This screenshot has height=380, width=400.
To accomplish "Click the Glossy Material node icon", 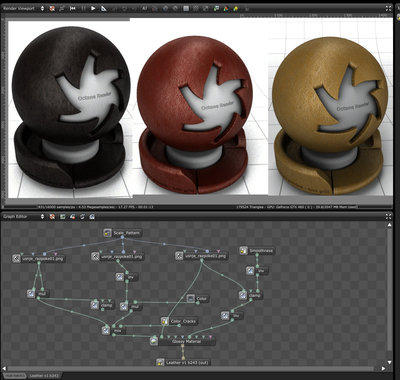I will pyautogui.click(x=154, y=341).
